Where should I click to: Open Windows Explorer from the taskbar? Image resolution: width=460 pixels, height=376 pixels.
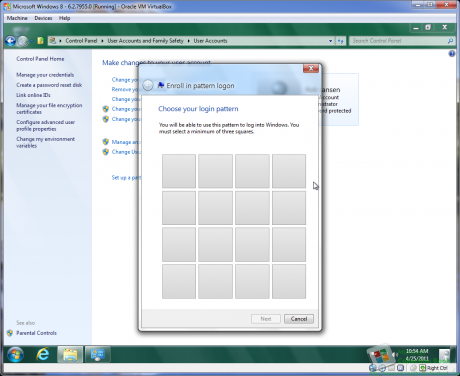click(70, 354)
